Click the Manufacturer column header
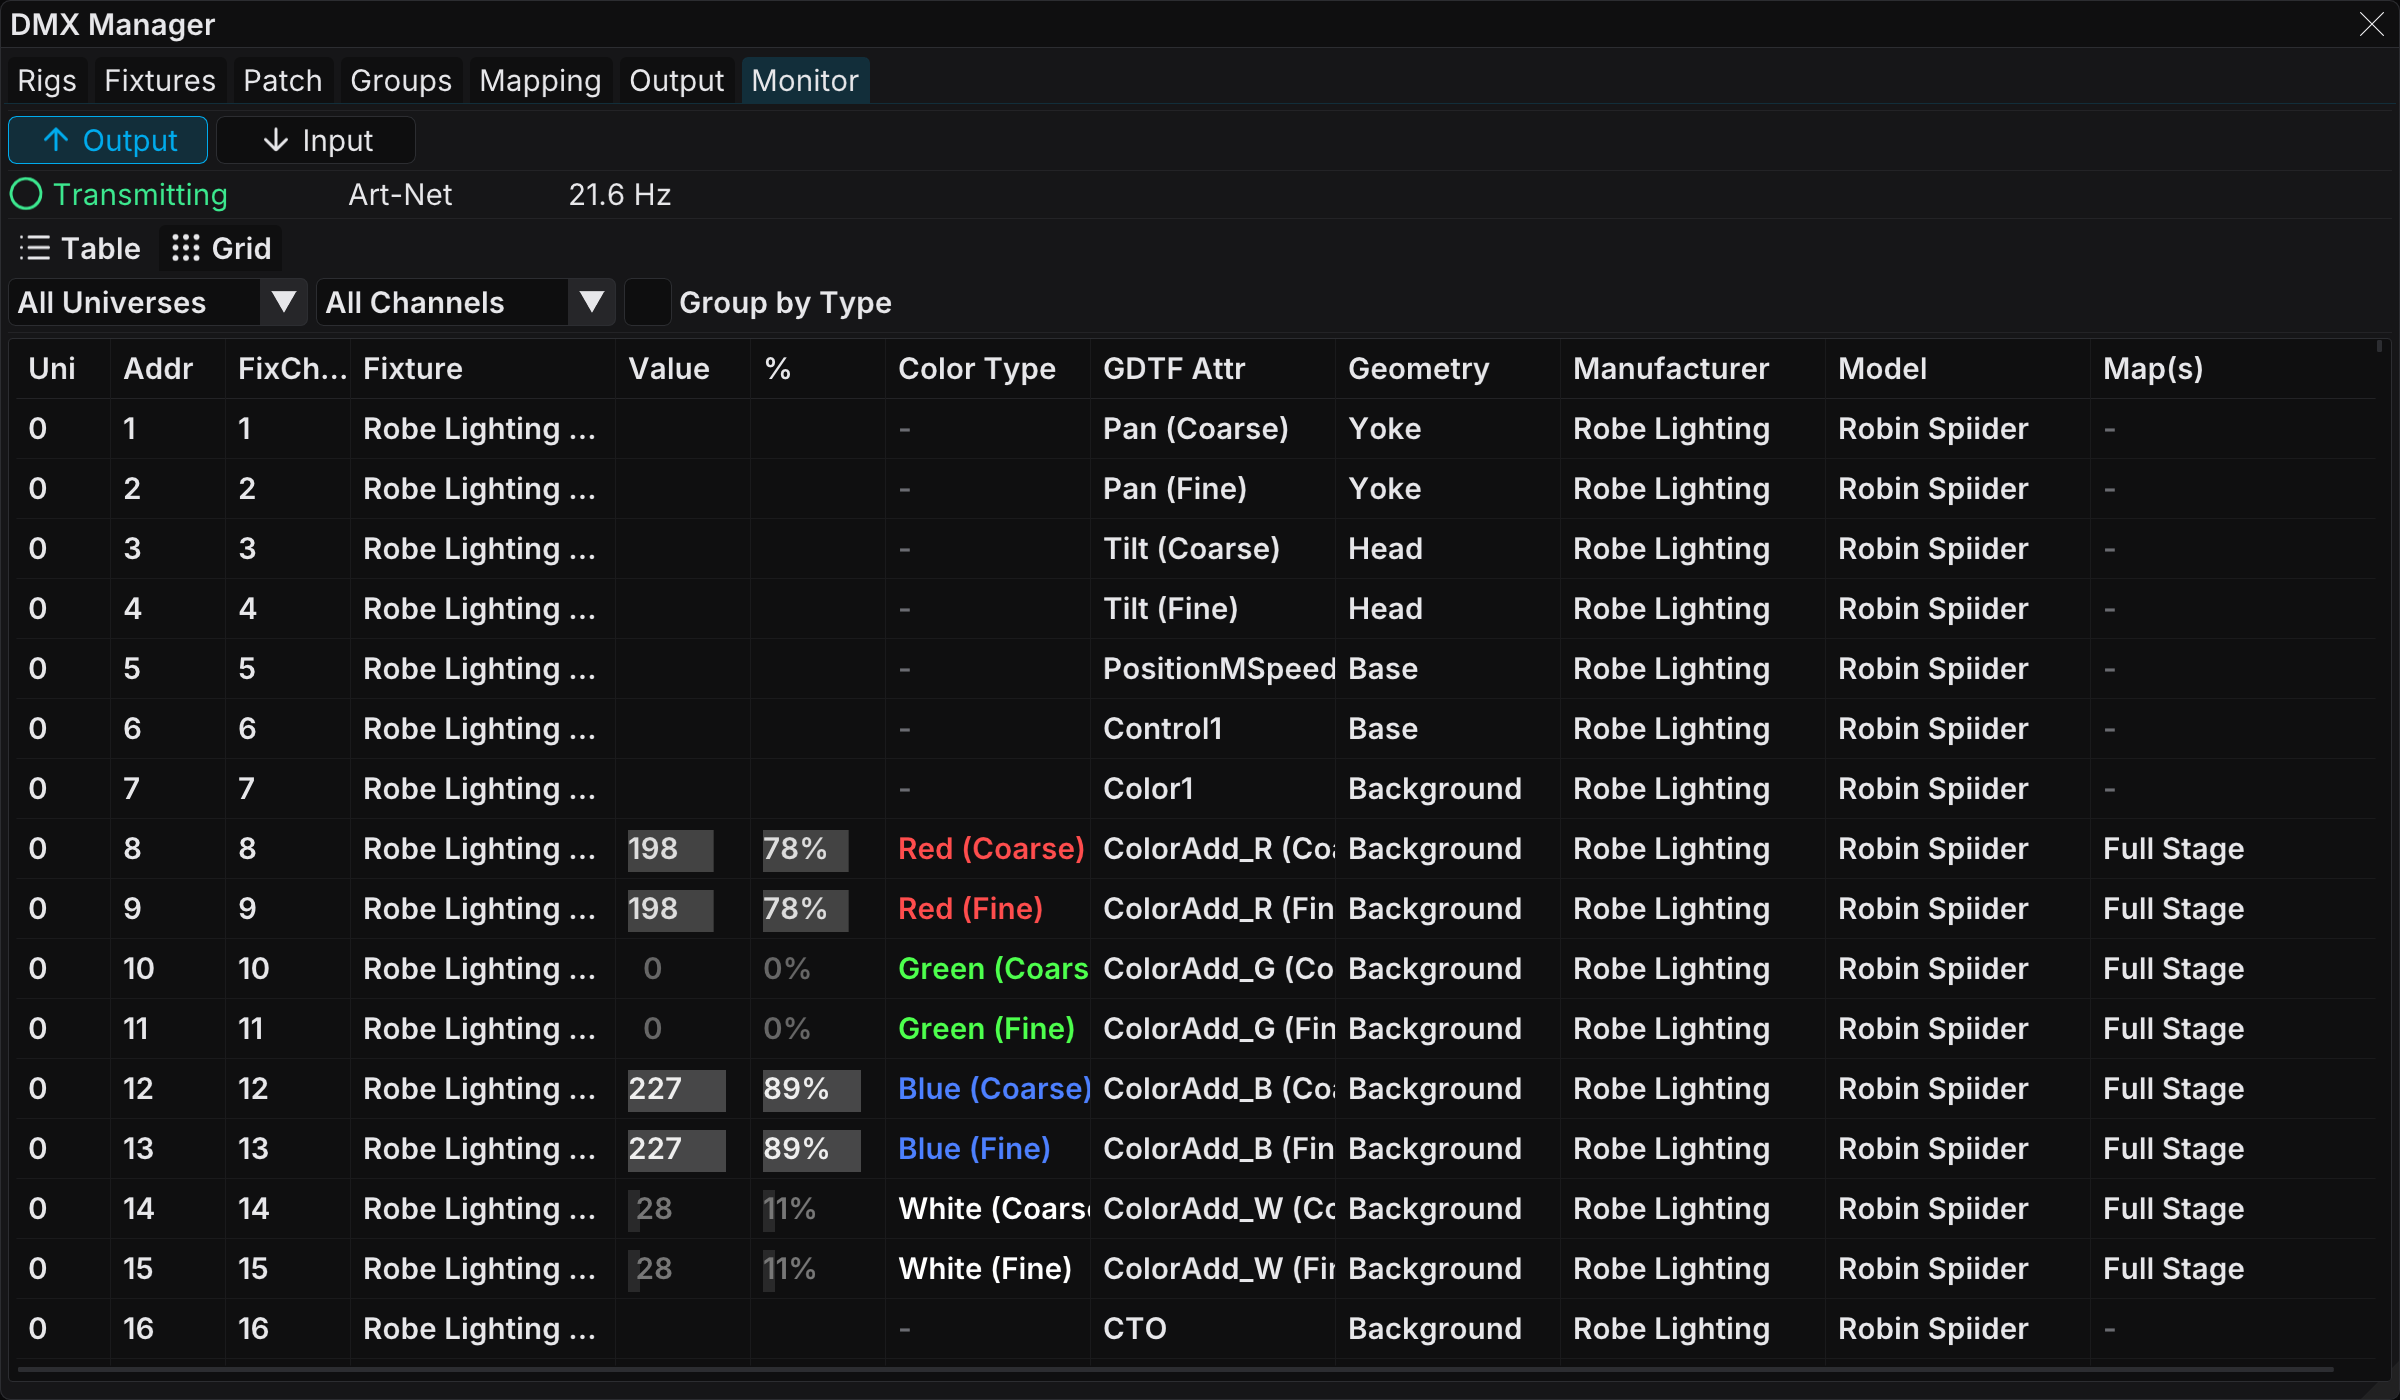The width and height of the screenshot is (2400, 1400). point(1671,369)
